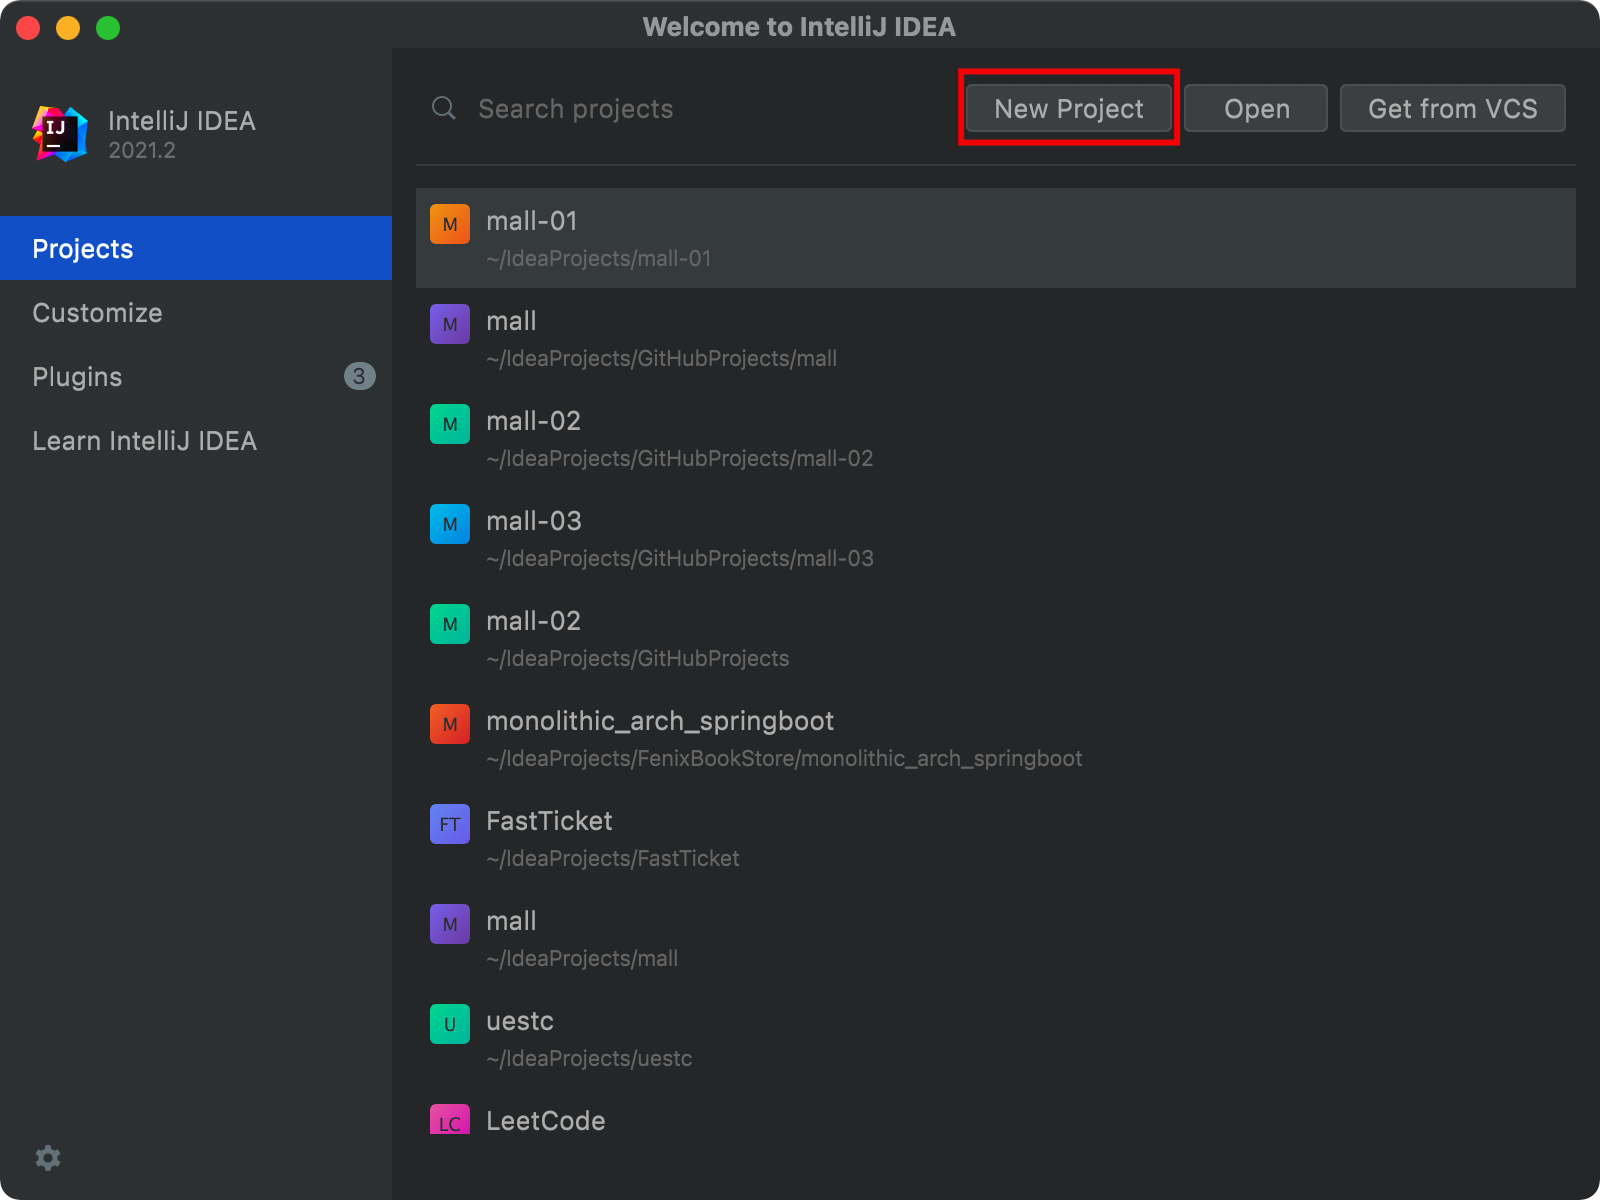
Task: Click the macOS red close button
Action: point(28,28)
